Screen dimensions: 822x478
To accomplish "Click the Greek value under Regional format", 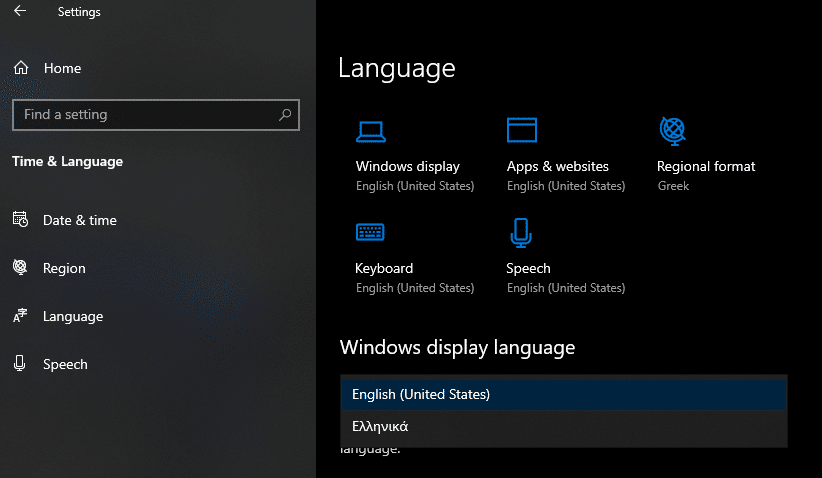I will (673, 186).
